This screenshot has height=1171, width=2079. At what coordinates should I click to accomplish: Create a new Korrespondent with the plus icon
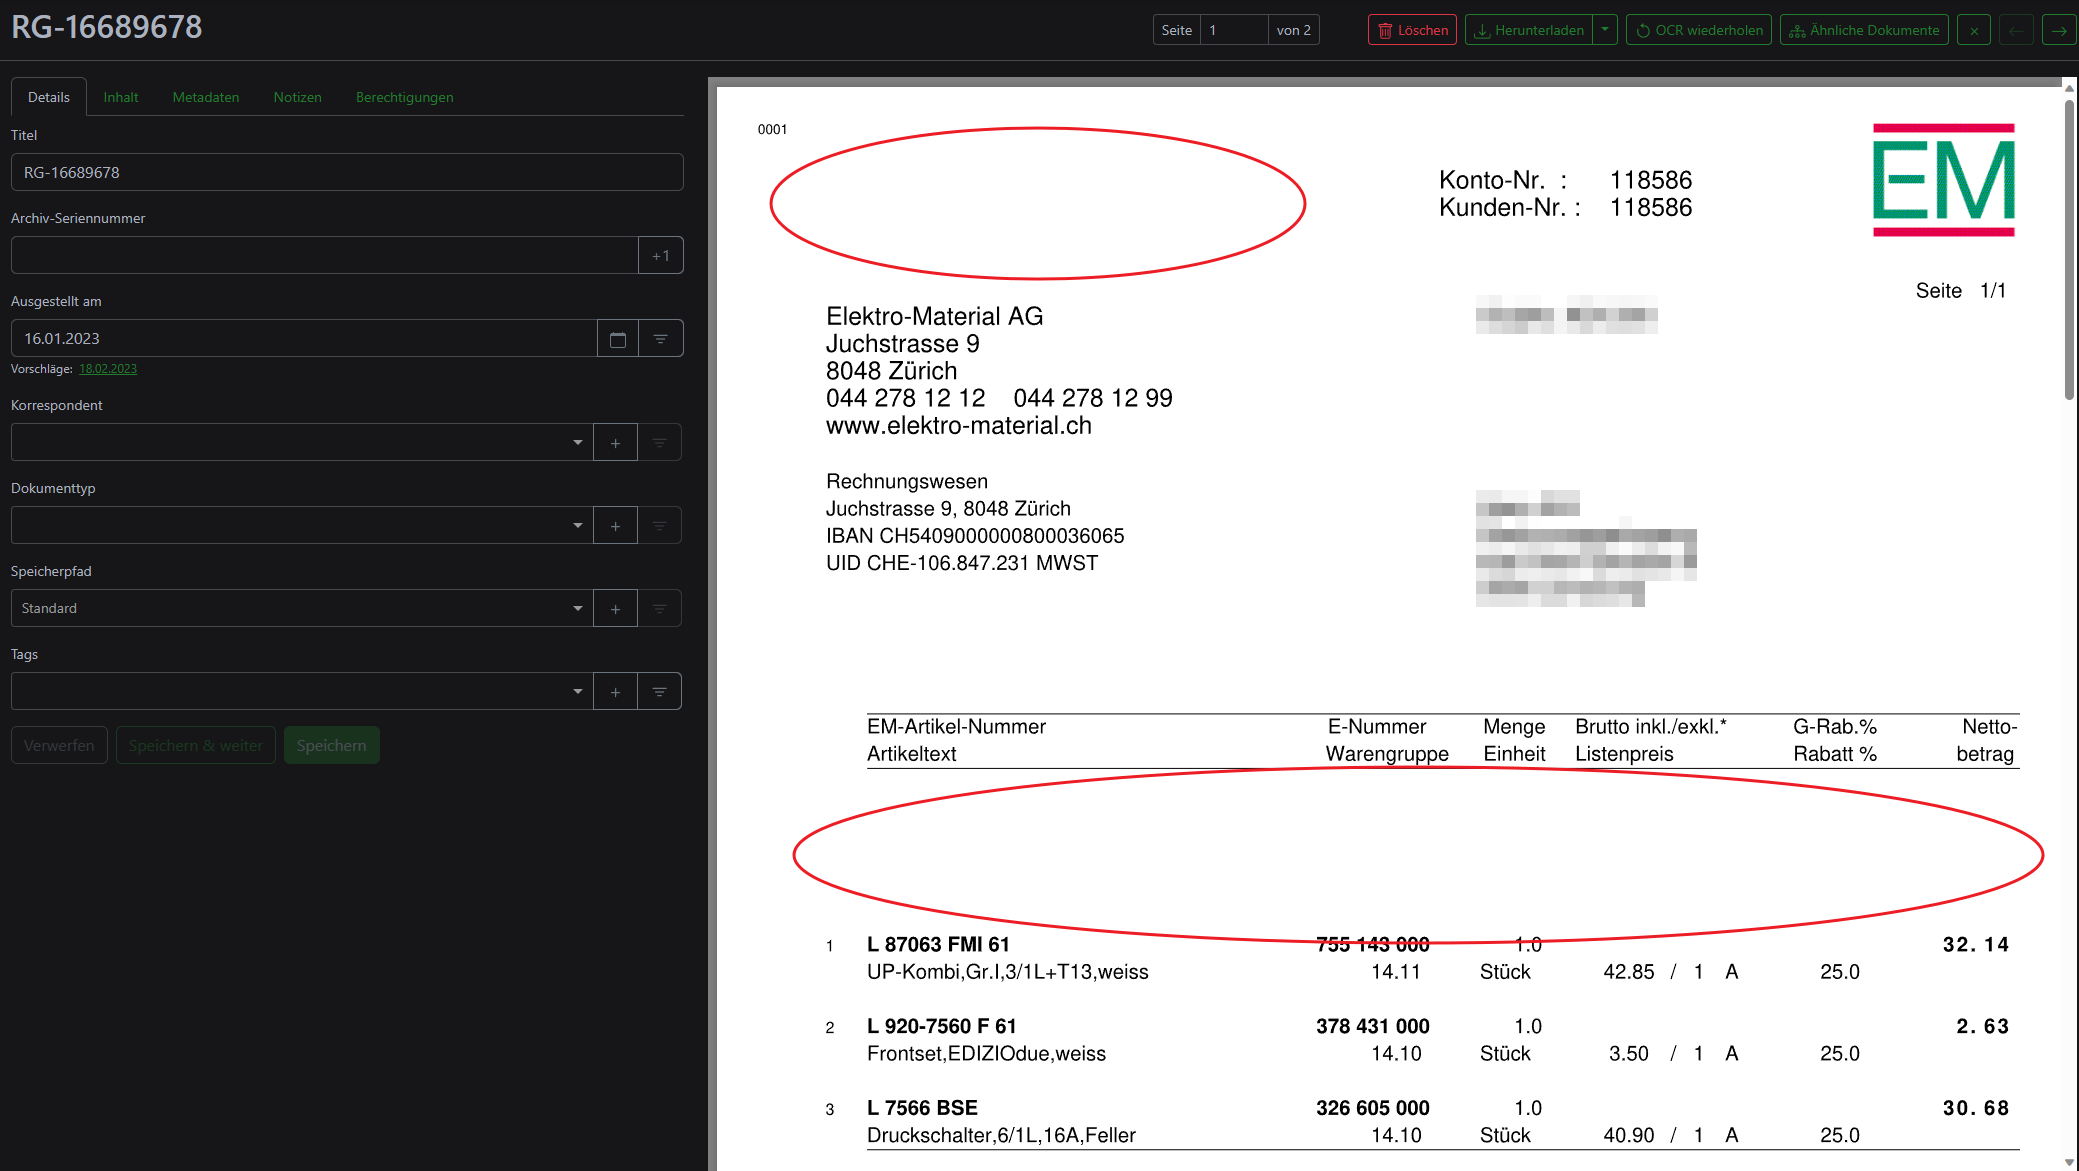614,441
